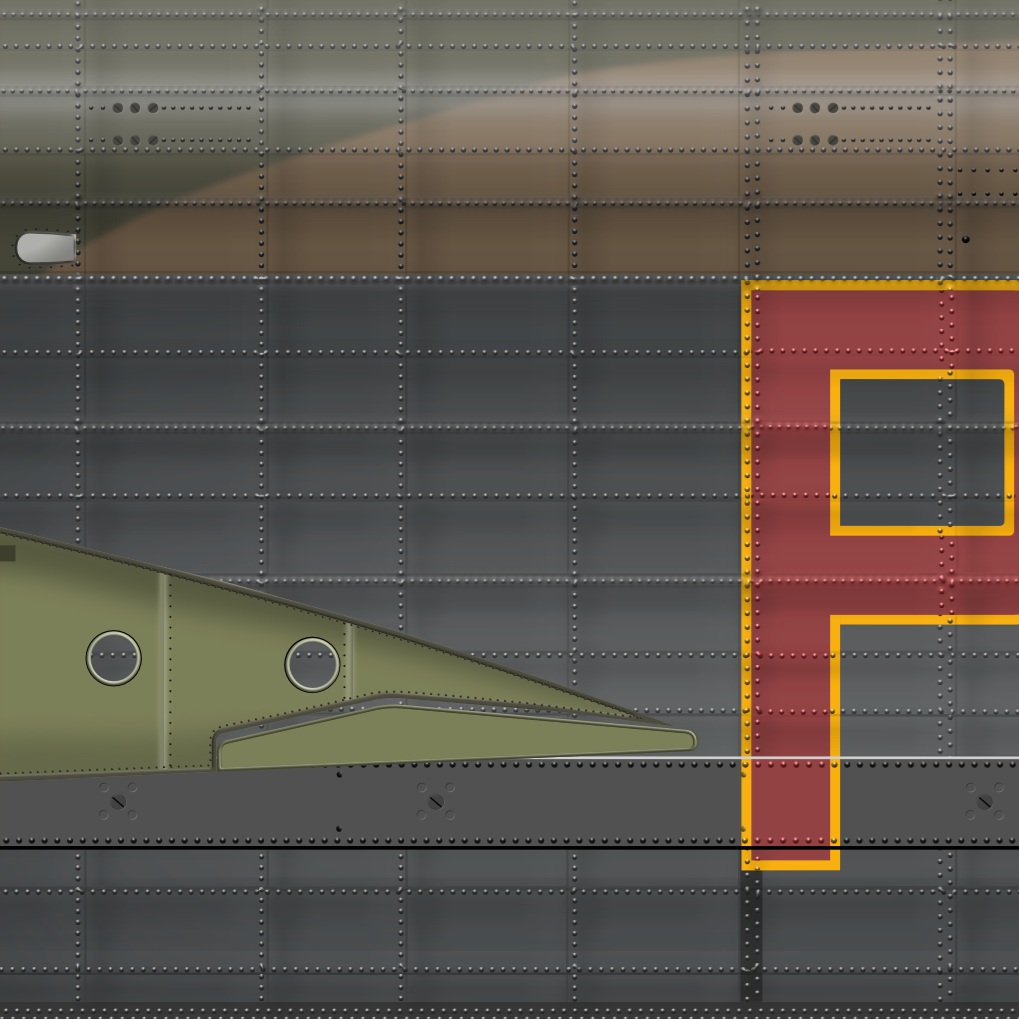Screen dimensions: 1019x1019
Task: Click the middle cross-head screw on lower strip
Action: [435, 801]
